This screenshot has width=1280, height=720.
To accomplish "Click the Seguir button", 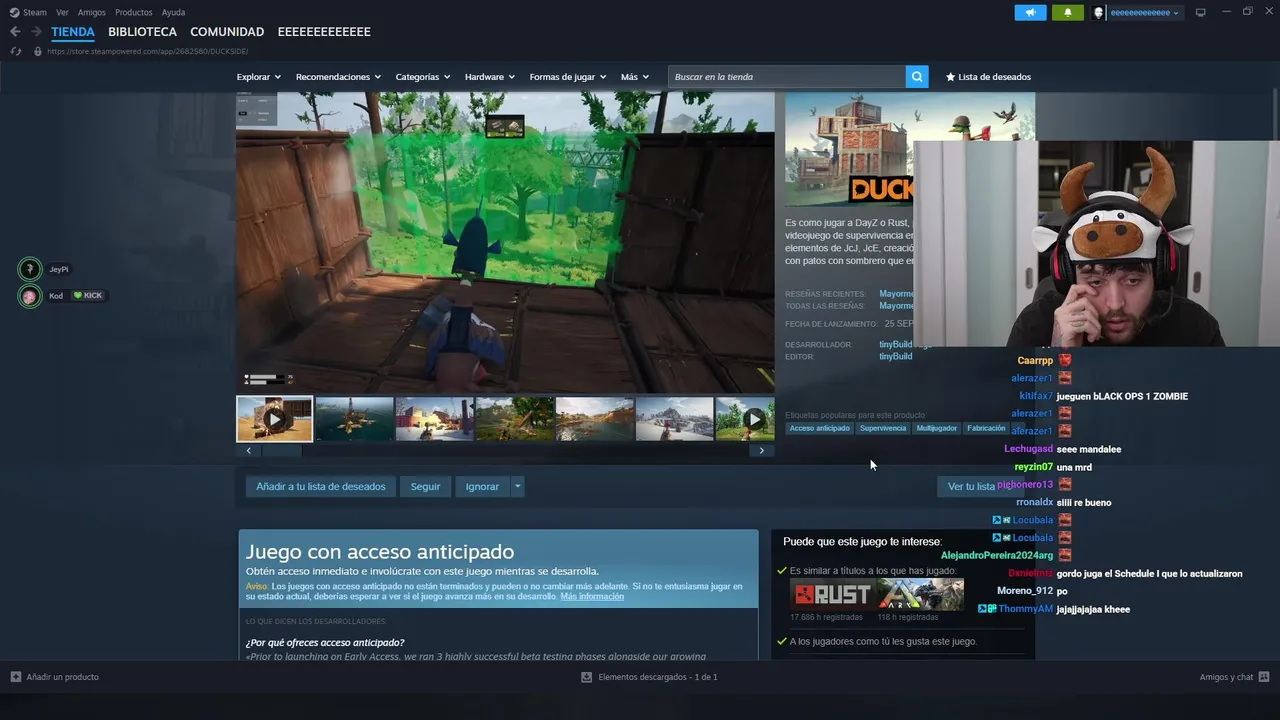I will (425, 486).
